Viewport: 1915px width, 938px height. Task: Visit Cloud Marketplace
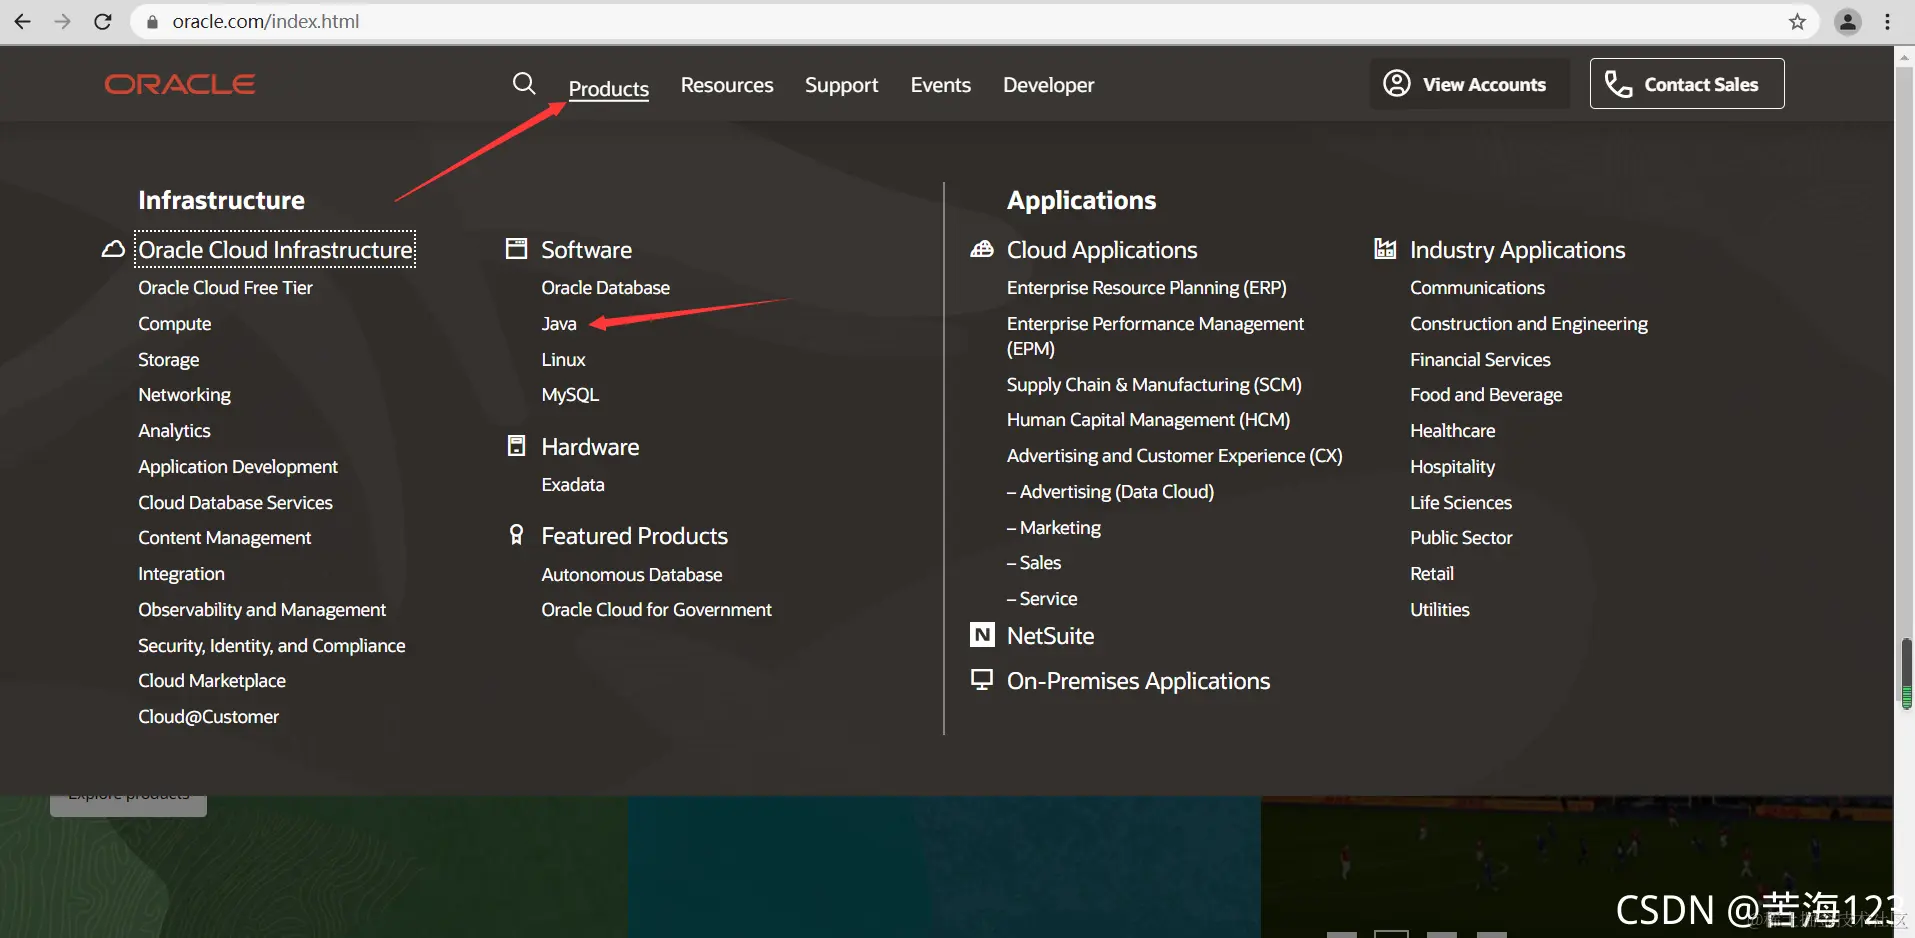212,680
